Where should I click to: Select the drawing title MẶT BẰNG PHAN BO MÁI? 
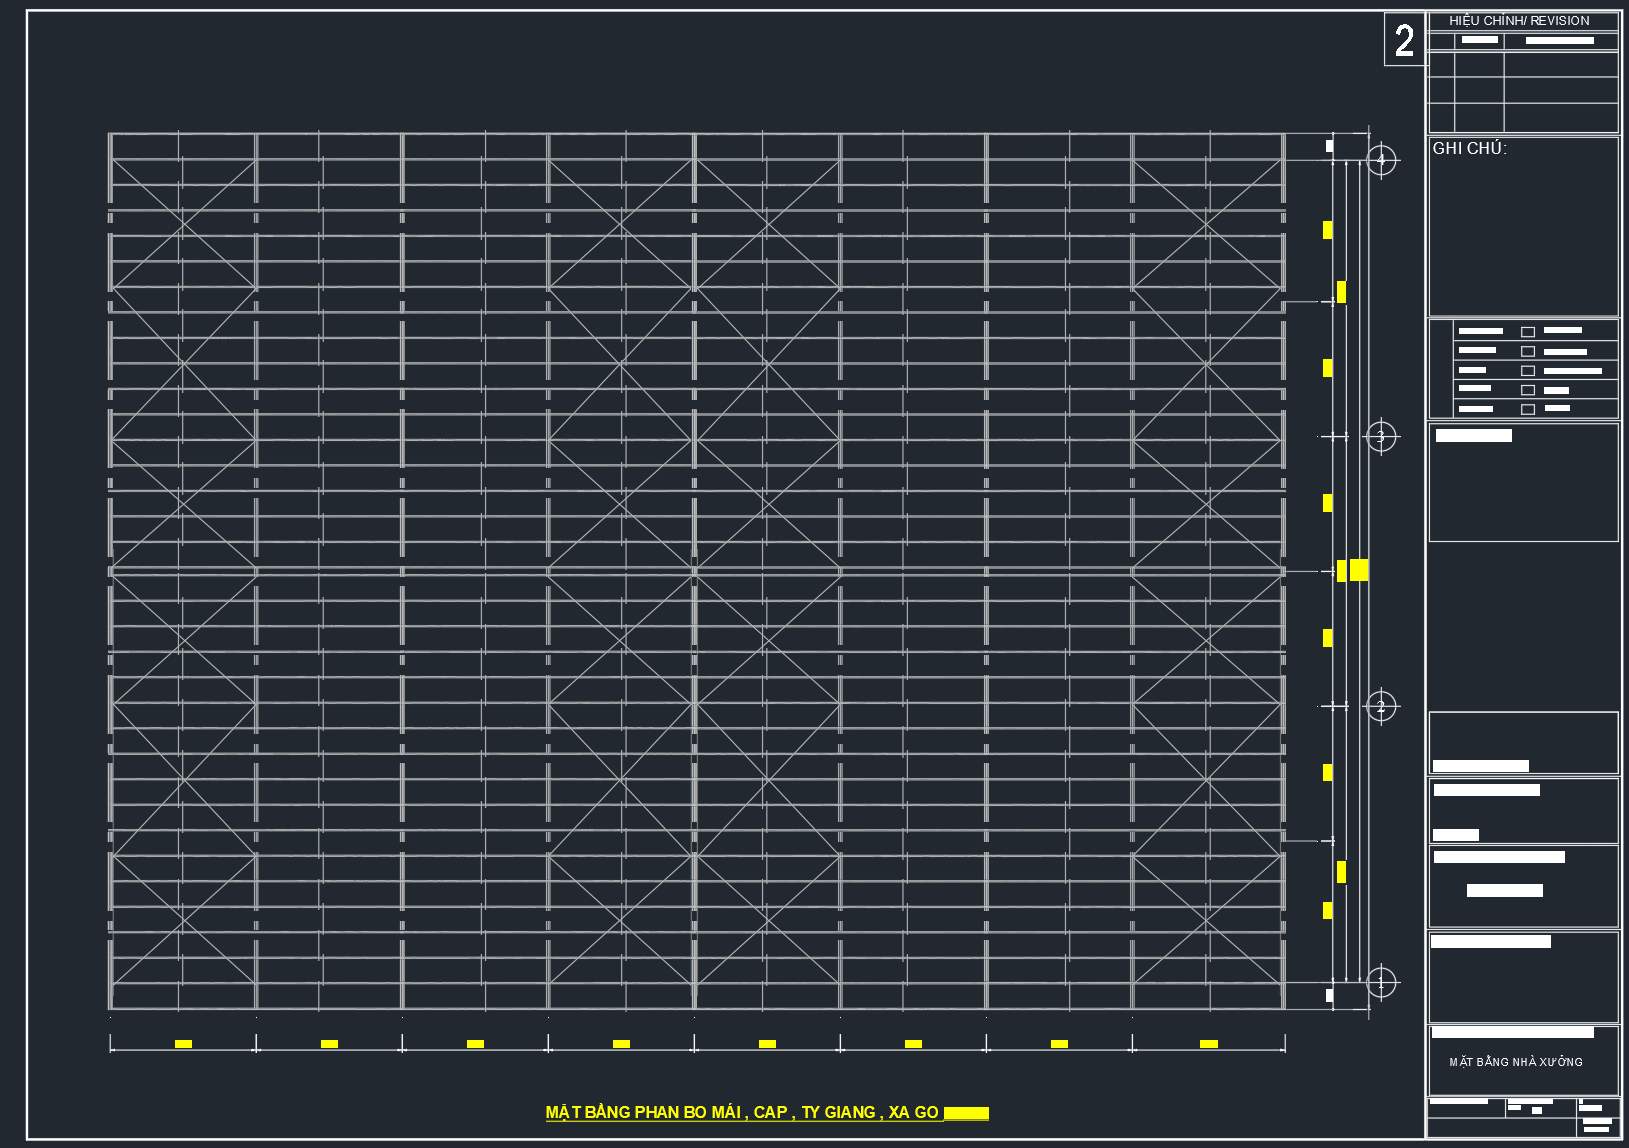point(742,1112)
